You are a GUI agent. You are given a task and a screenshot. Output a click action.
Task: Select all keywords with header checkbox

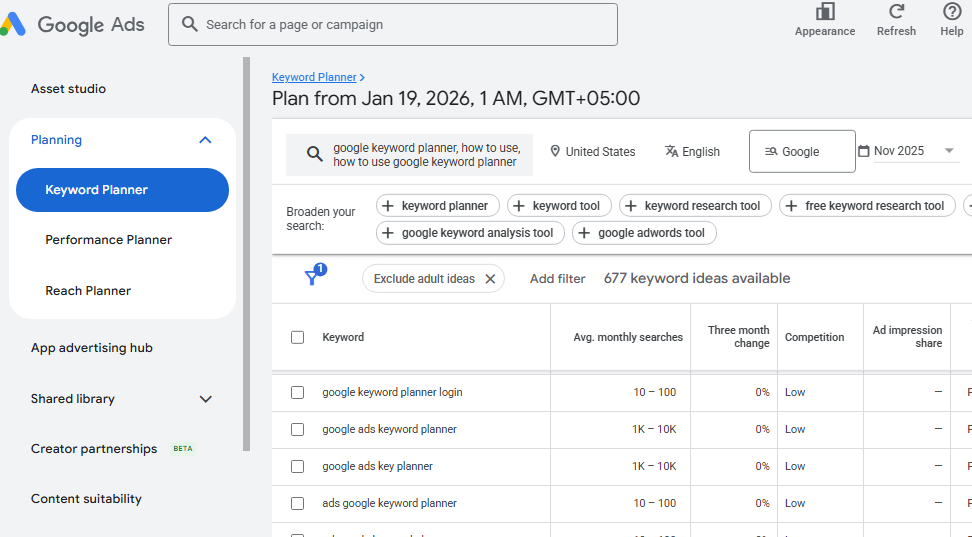[x=297, y=337]
